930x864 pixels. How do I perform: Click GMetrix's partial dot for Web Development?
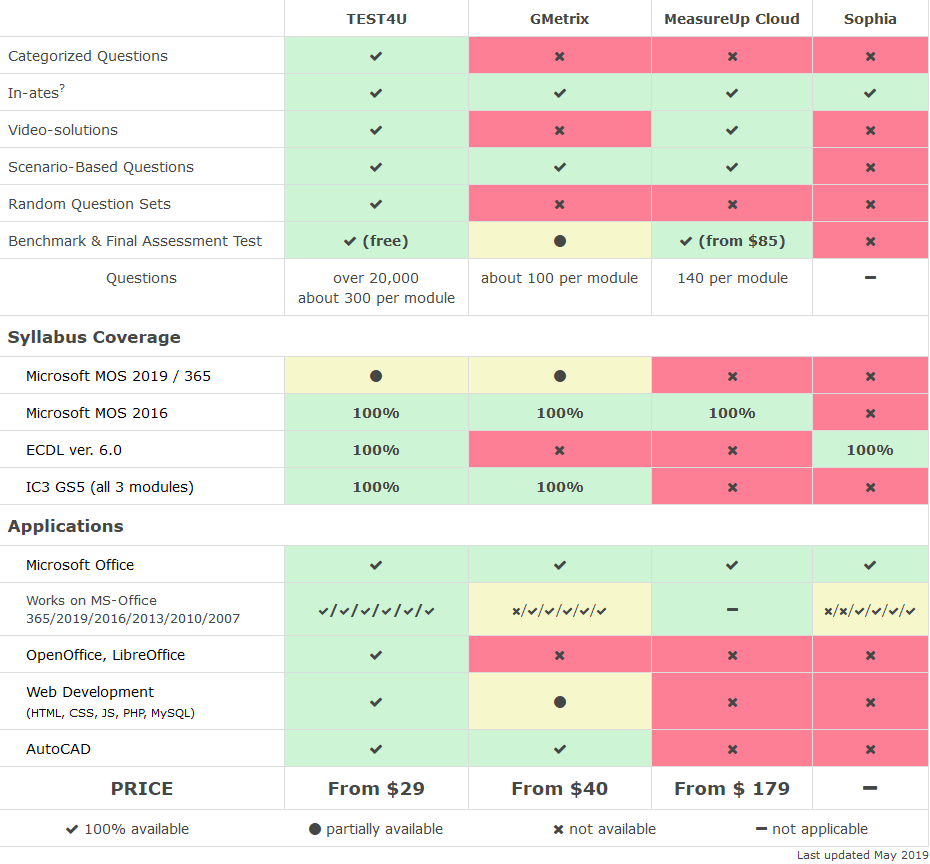click(x=560, y=702)
